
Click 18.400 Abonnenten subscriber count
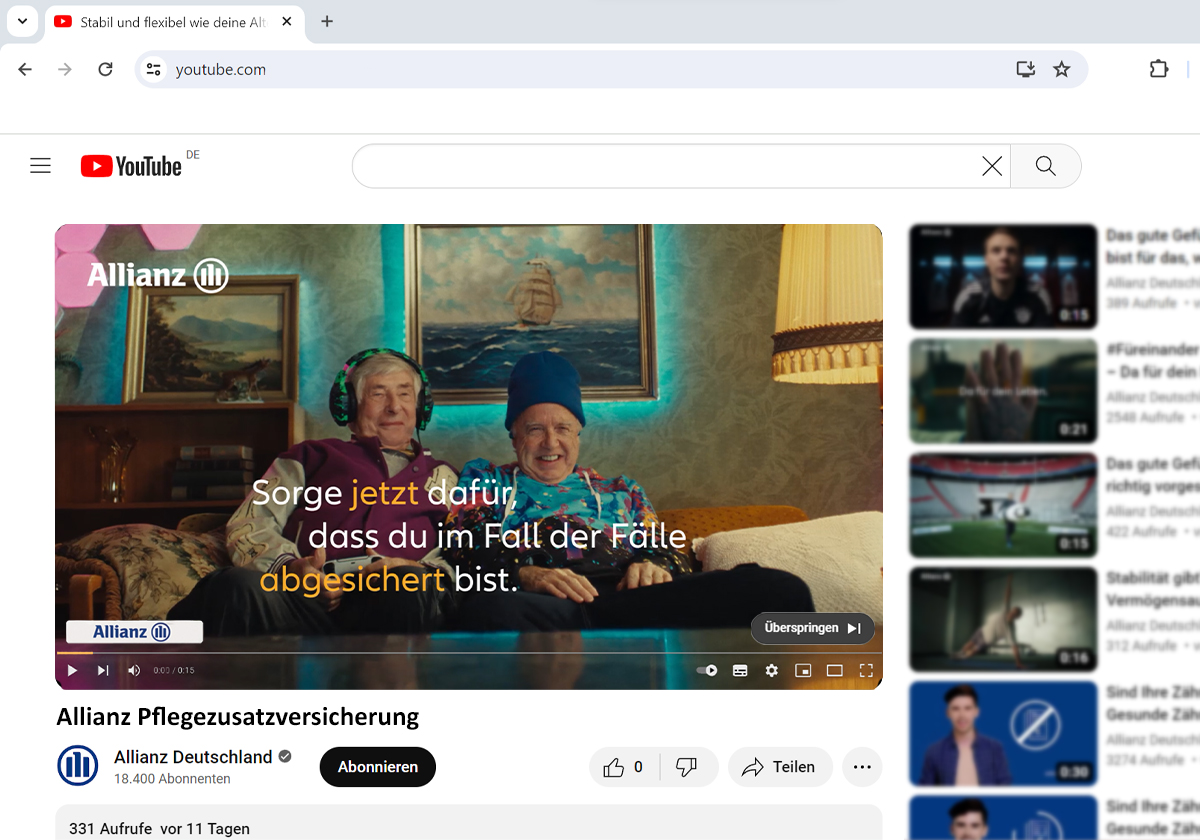172,779
